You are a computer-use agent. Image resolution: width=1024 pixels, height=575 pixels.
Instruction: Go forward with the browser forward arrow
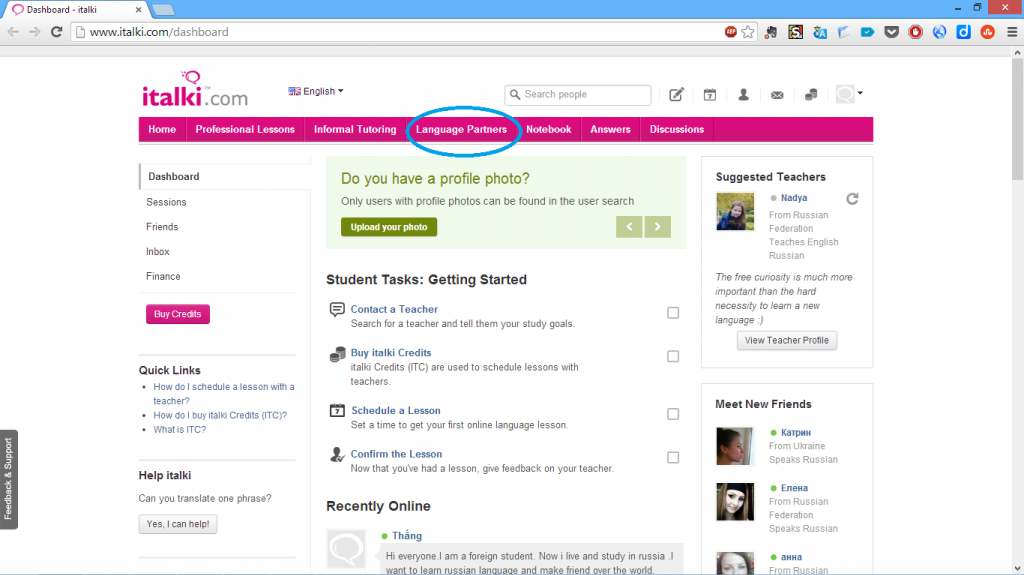tap(35, 31)
